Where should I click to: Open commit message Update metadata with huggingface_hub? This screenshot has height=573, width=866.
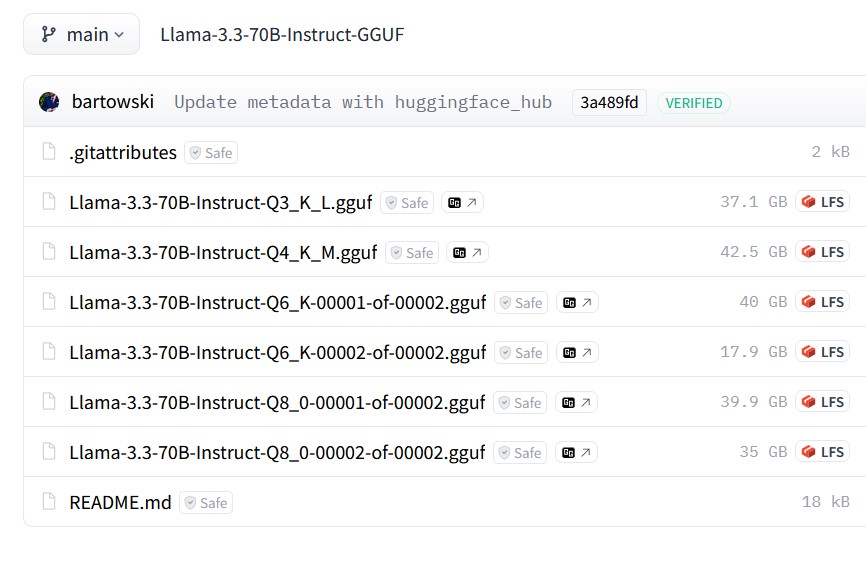point(363,102)
